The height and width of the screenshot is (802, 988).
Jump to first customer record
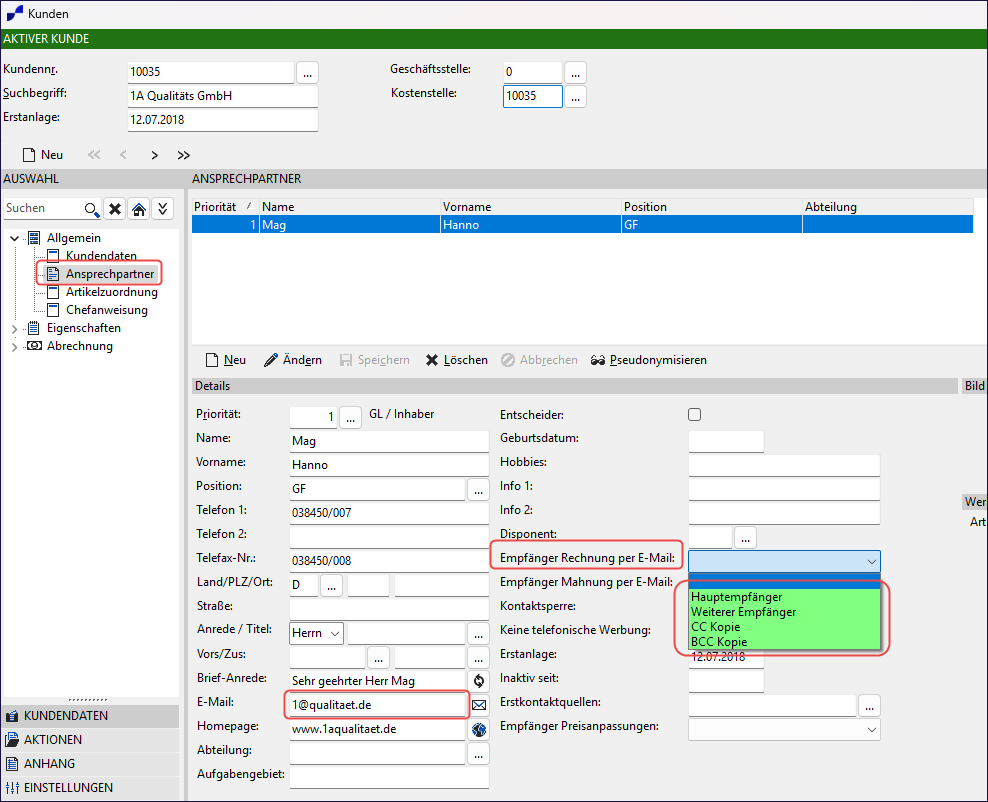point(94,155)
